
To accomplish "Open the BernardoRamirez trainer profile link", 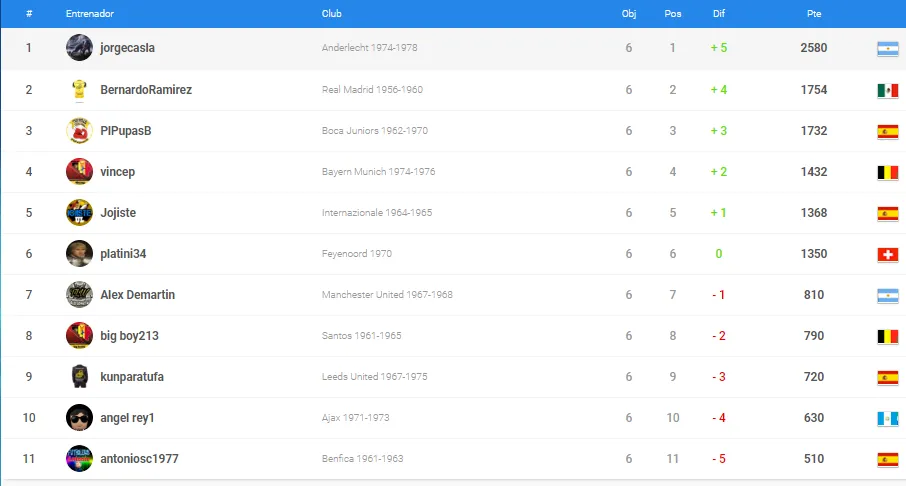I will tap(146, 90).
